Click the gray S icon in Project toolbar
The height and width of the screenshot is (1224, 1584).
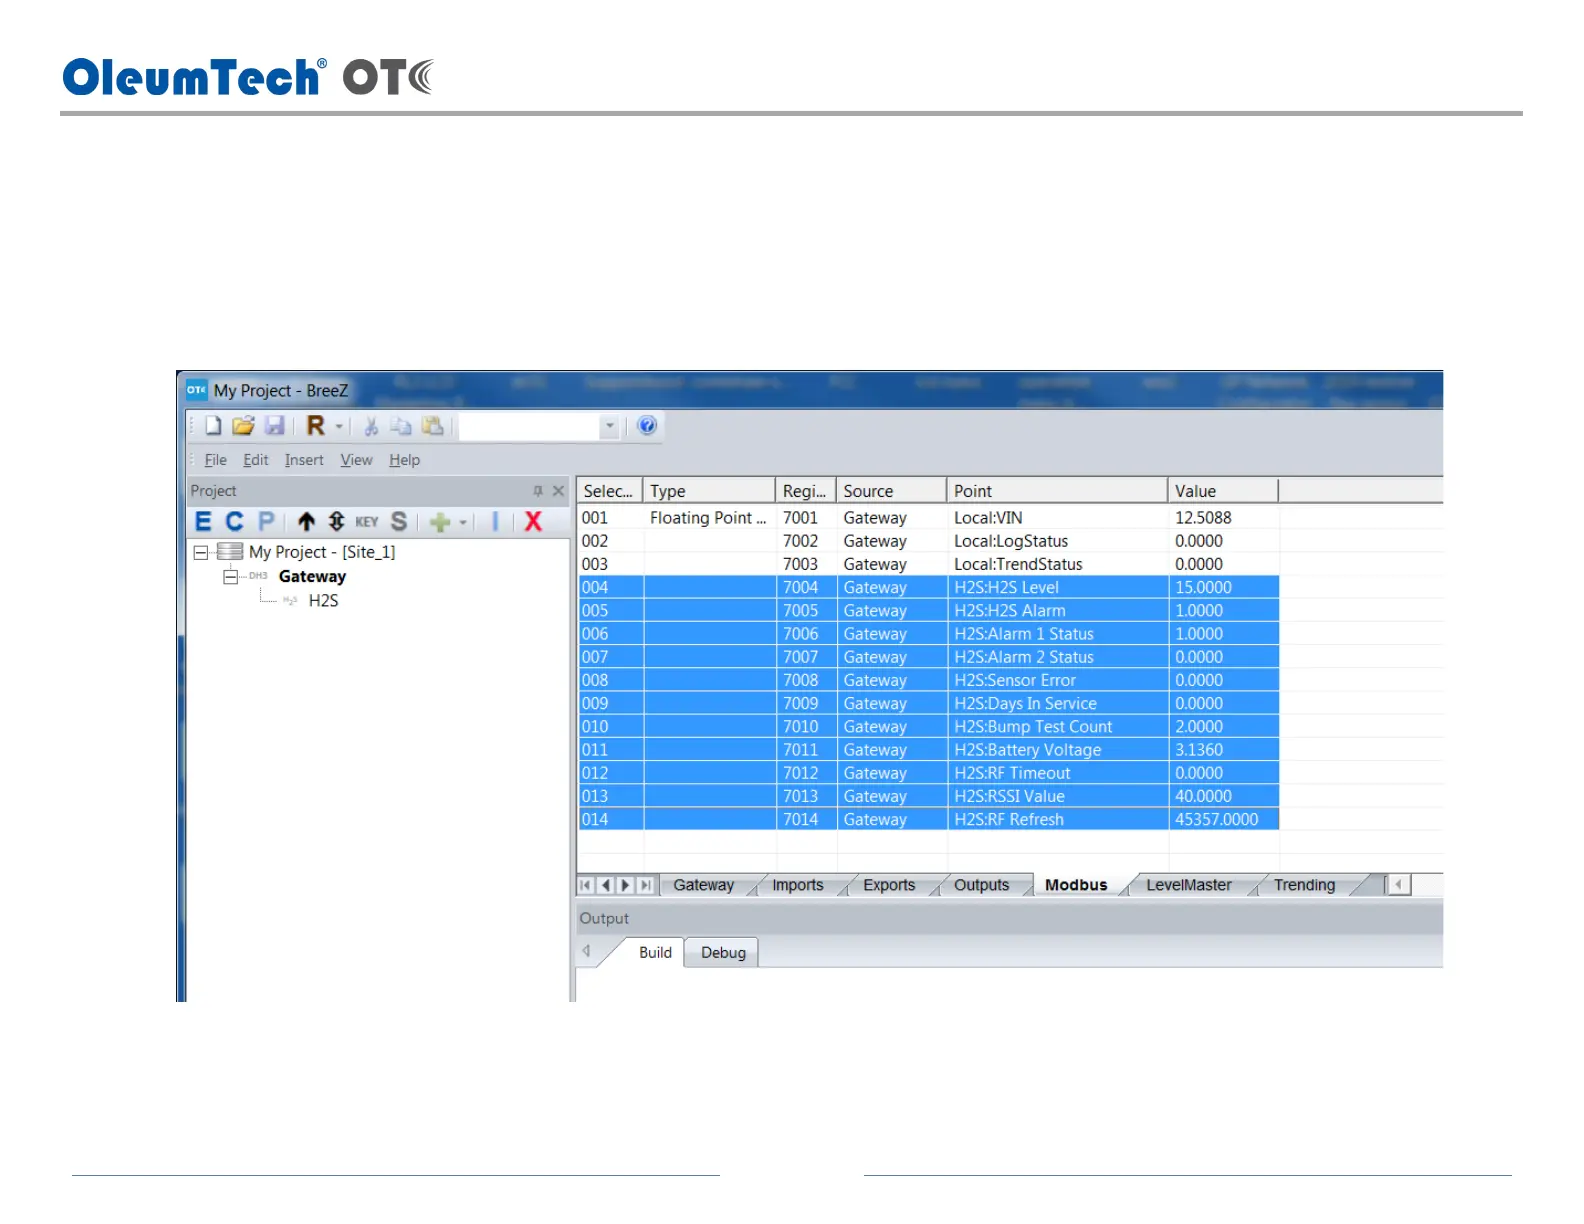tap(399, 521)
